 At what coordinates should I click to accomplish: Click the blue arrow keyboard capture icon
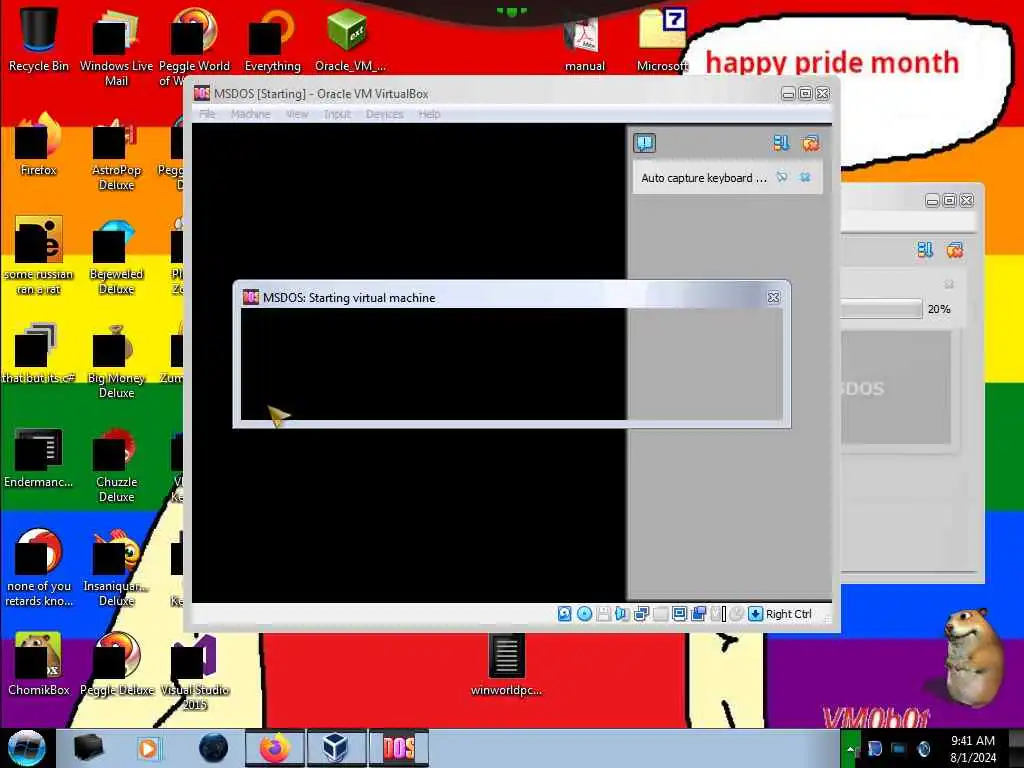(x=755, y=614)
